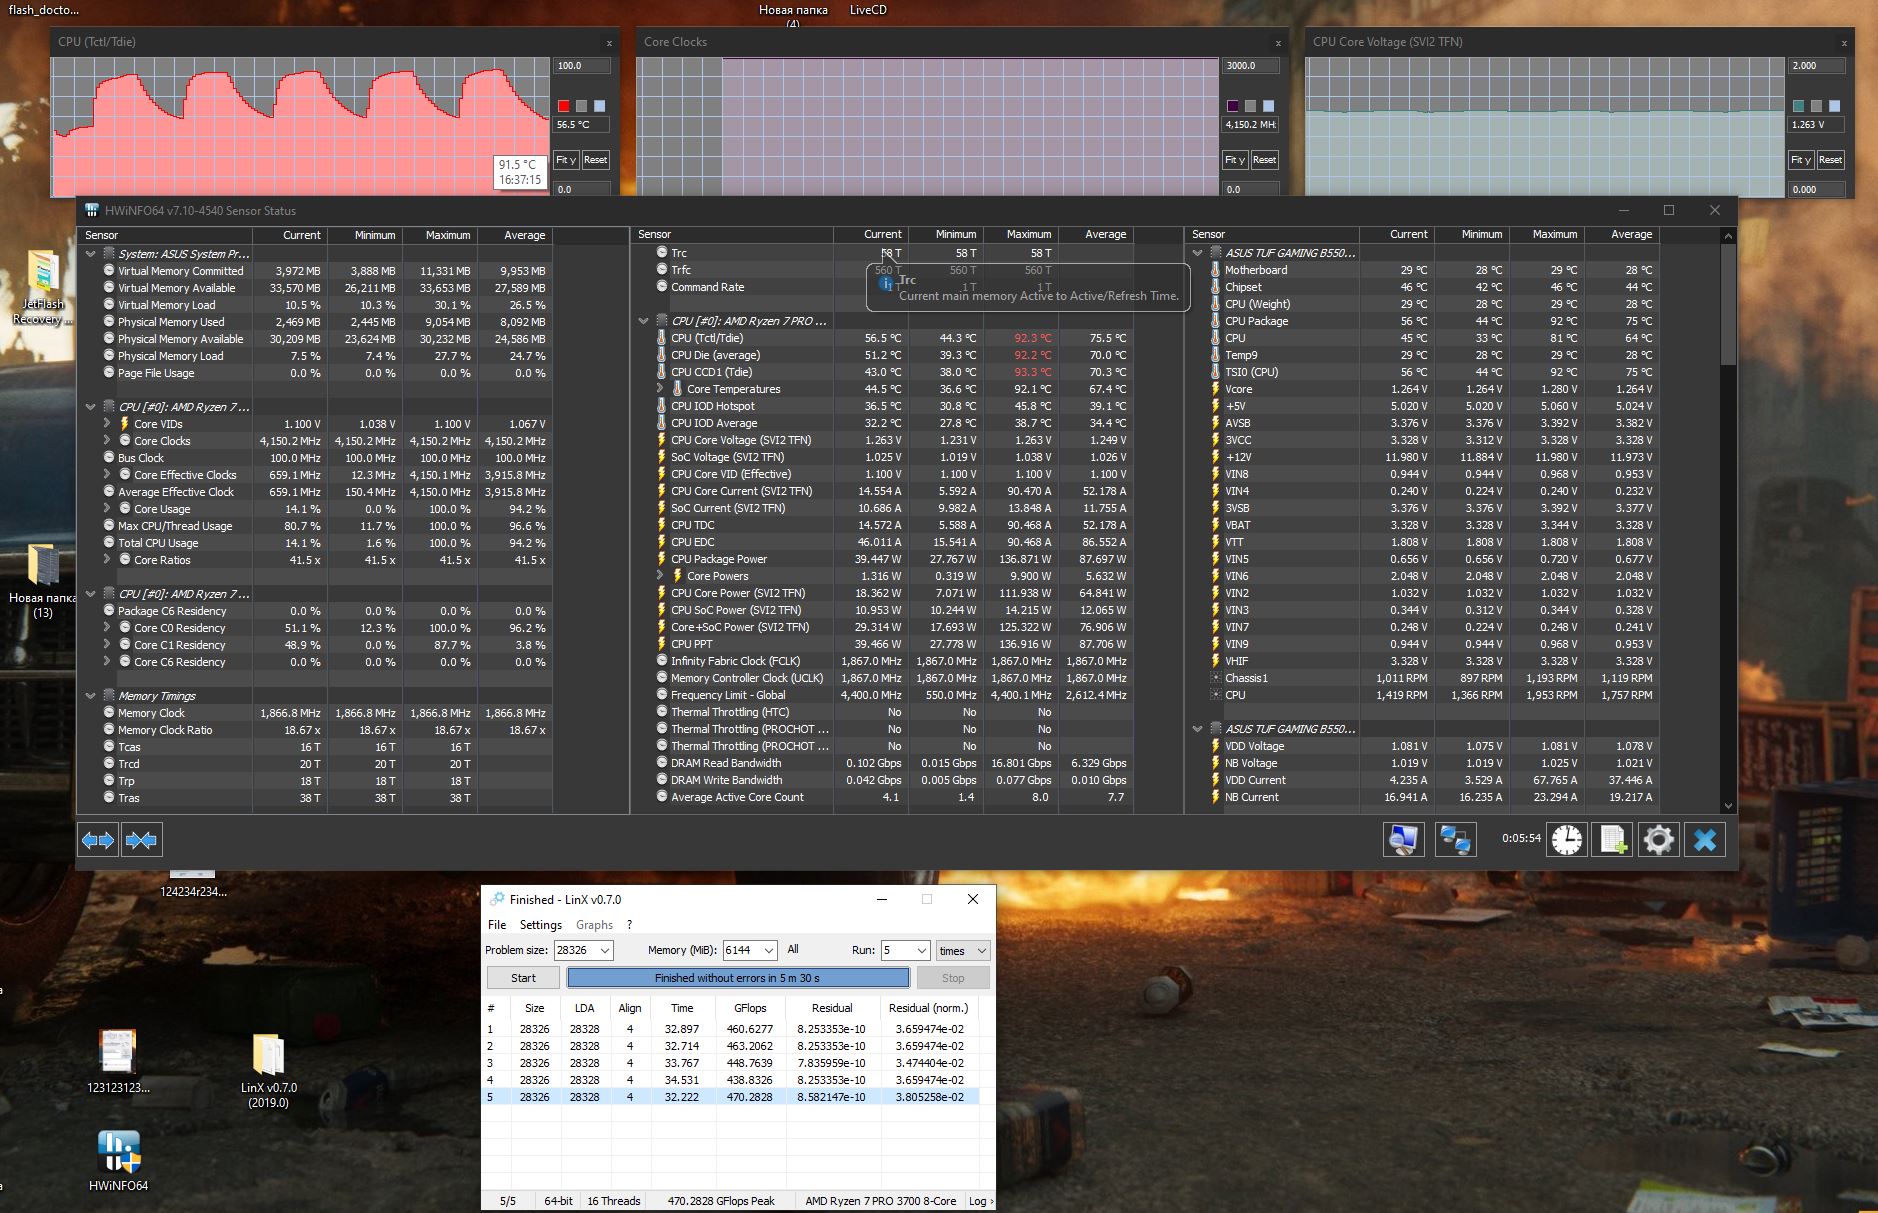Open HWiNFO sensor settings gear icon

pyautogui.click(x=1658, y=840)
